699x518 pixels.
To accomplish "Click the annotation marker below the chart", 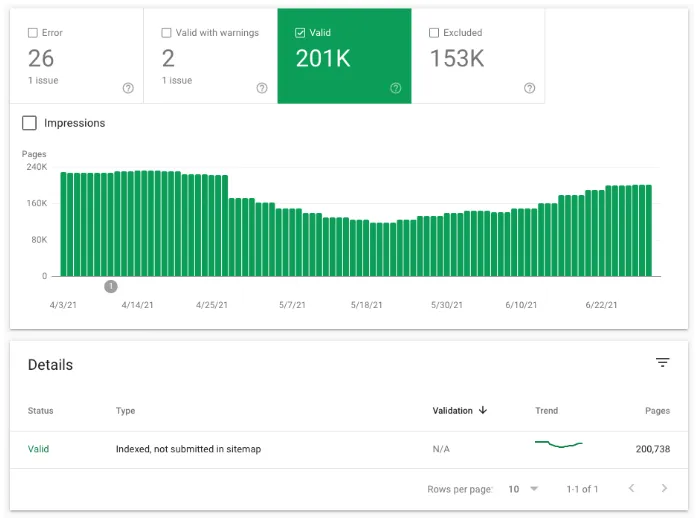I will [x=111, y=287].
